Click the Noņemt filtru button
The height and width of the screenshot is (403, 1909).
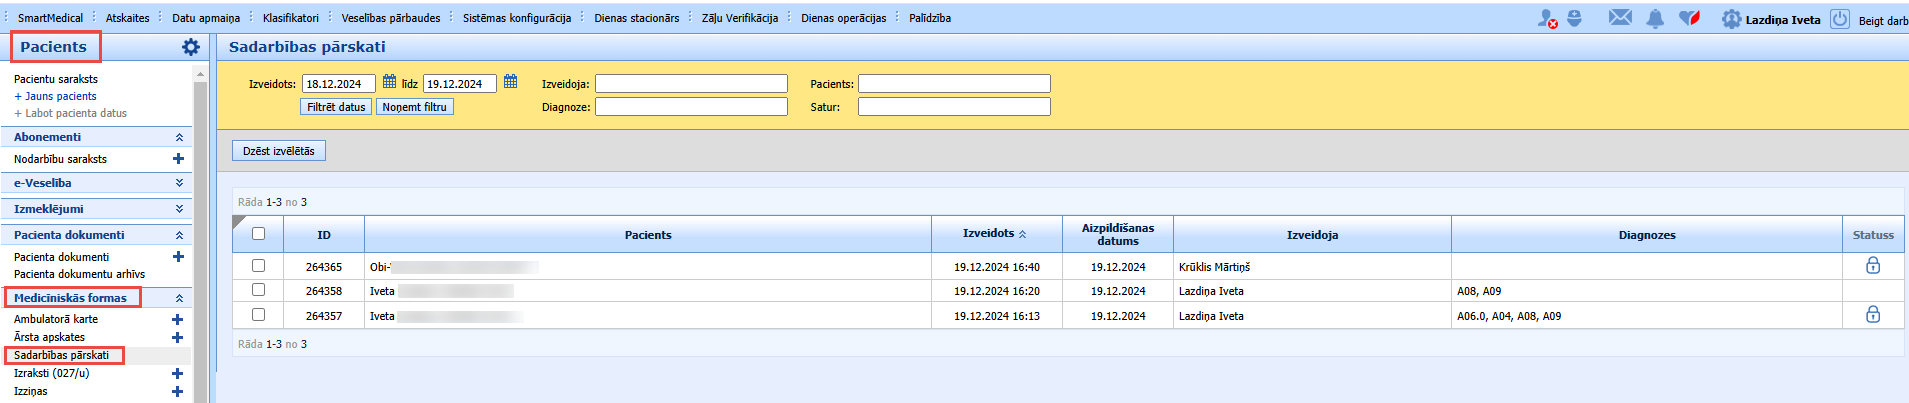pyautogui.click(x=415, y=107)
